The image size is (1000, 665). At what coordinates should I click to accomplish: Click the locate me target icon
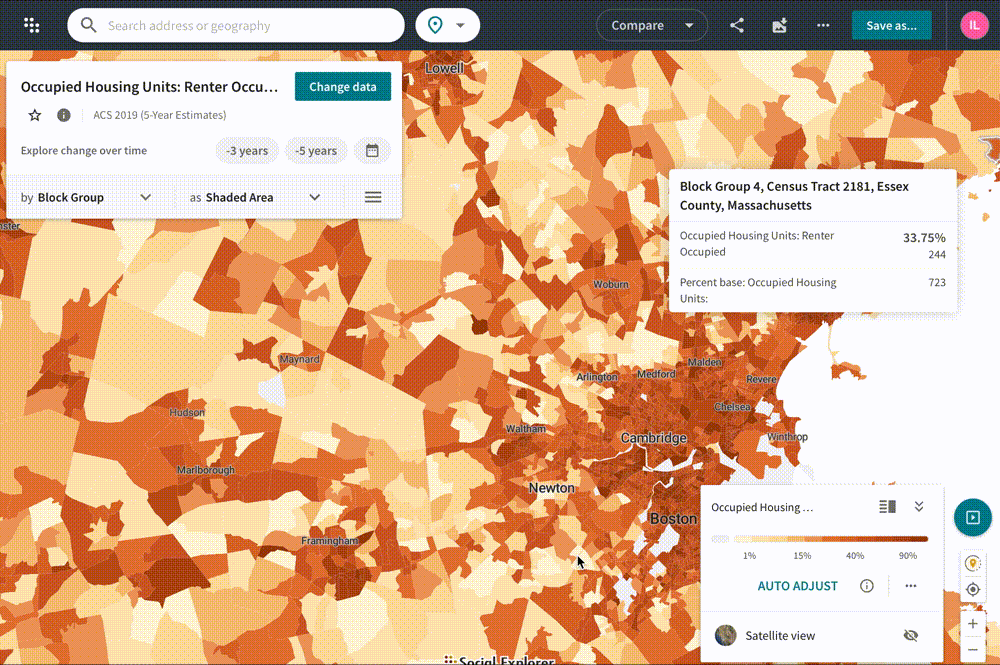[973, 589]
